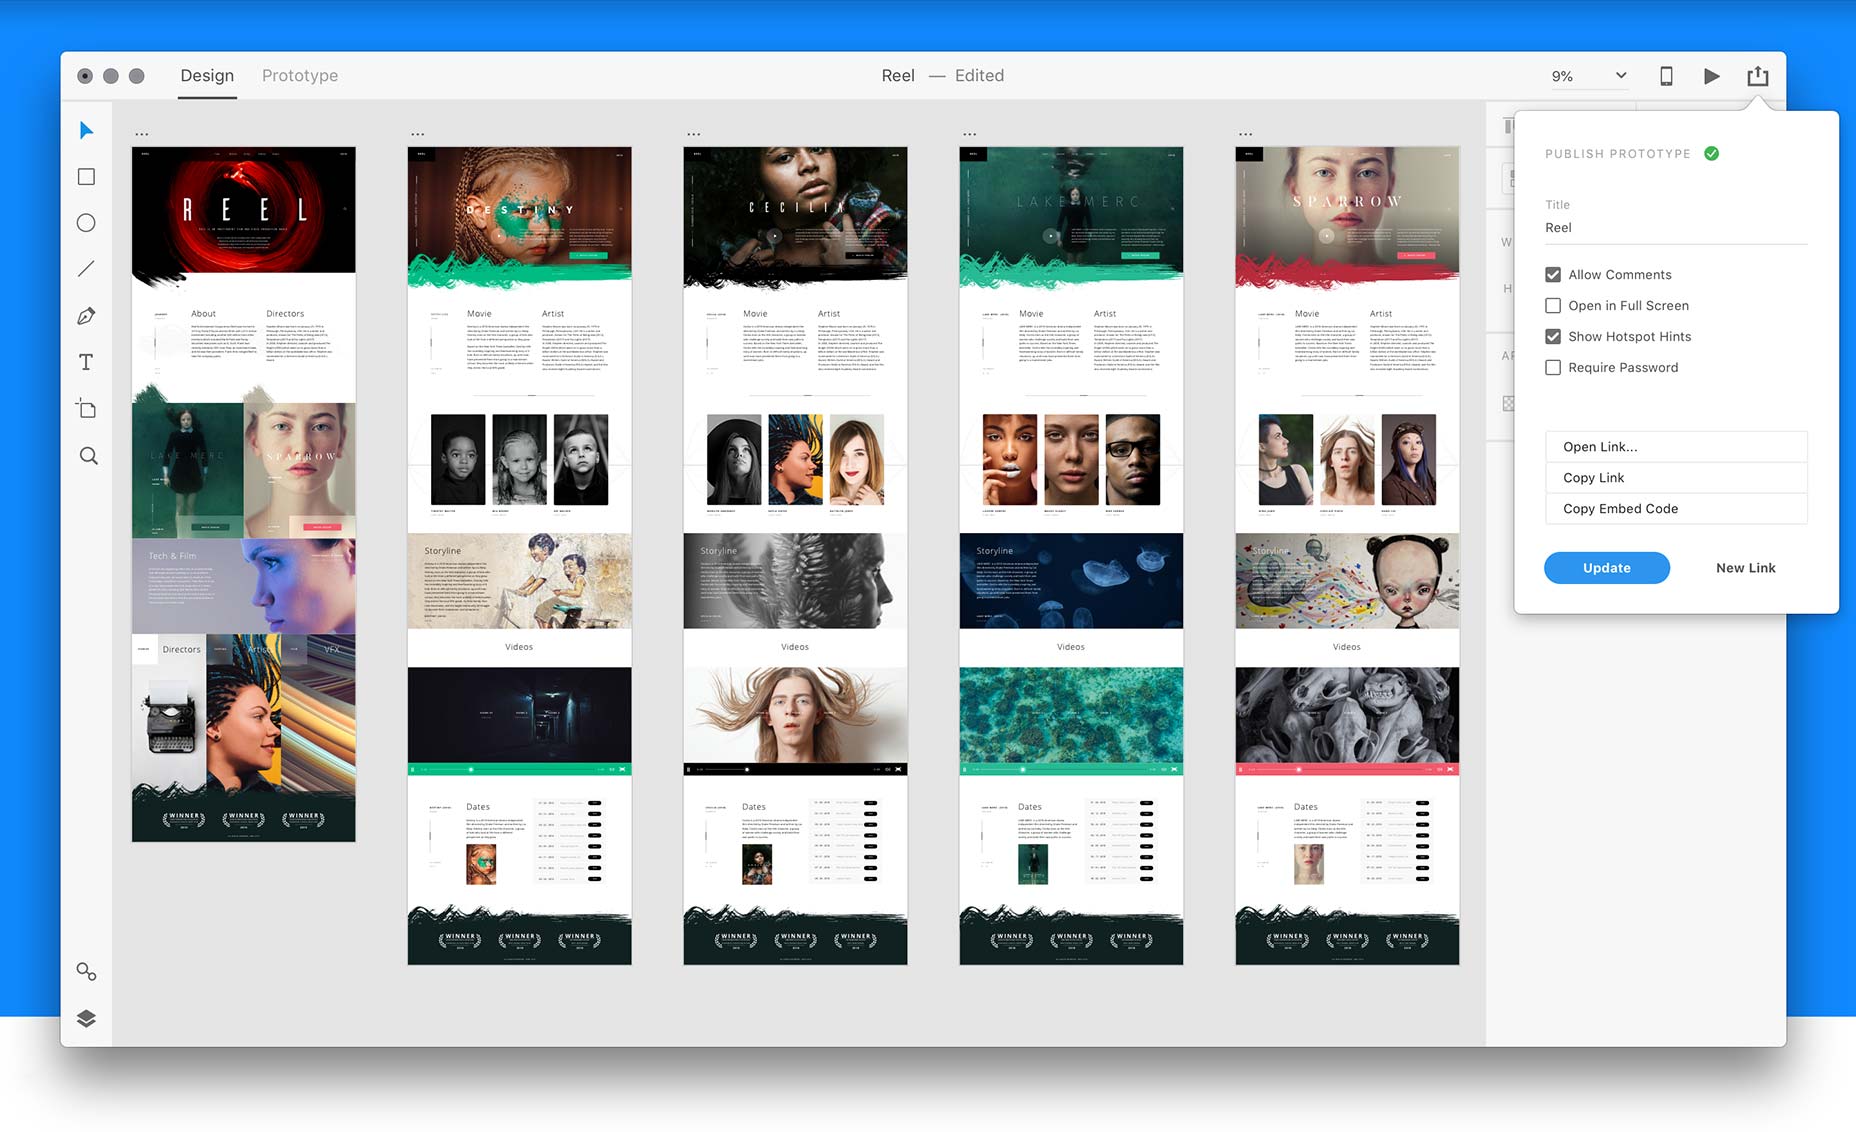Select the Rectangle tool
This screenshot has height=1132, width=1856.
pyautogui.click(x=86, y=176)
